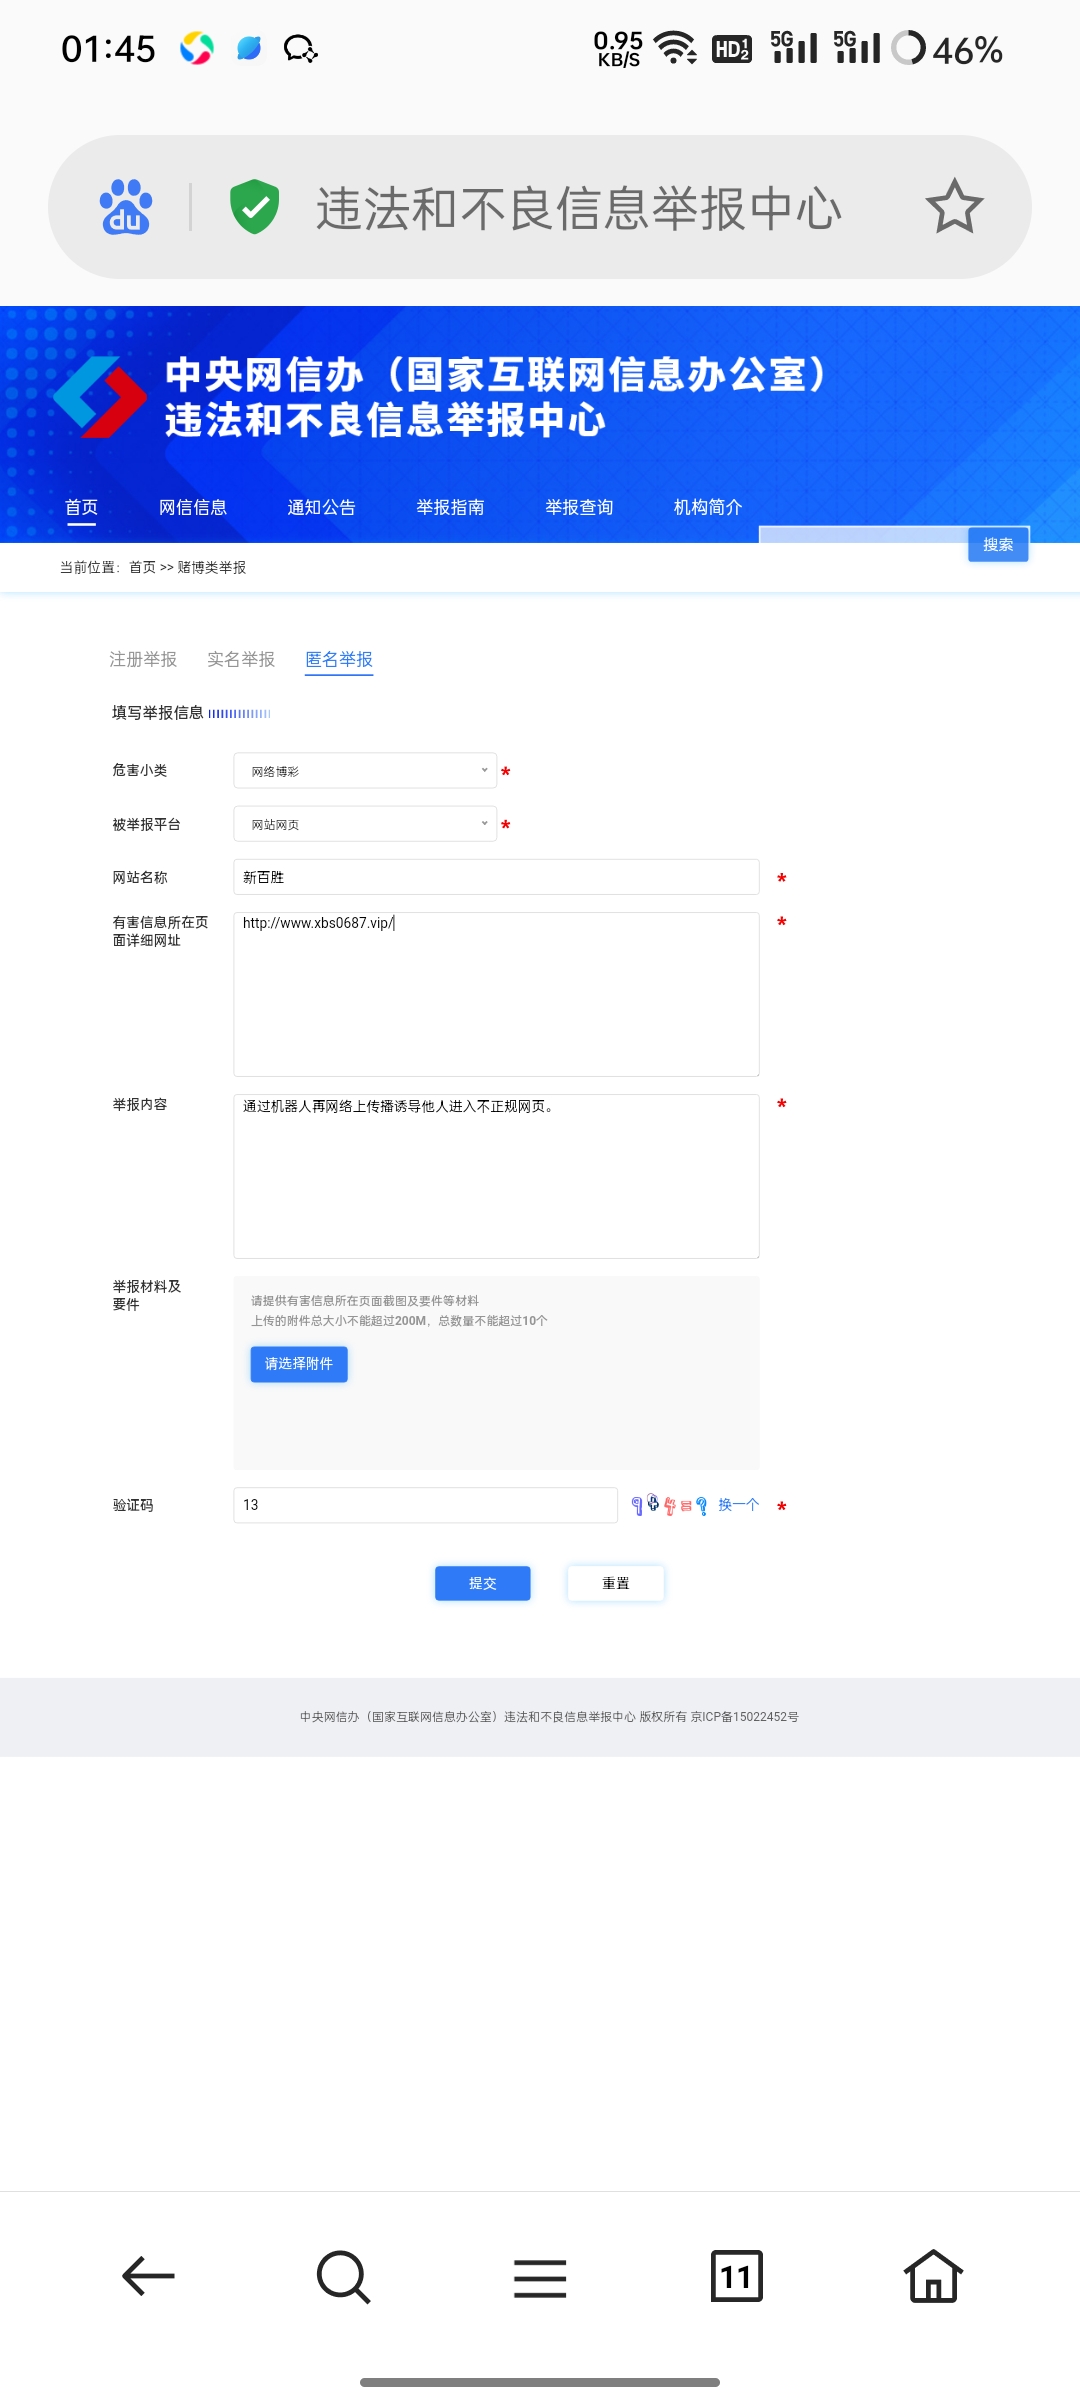Tap the 01:45 clock in status bar
The width and height of the screenshot is (1080, 2408).
coord(108,49)
